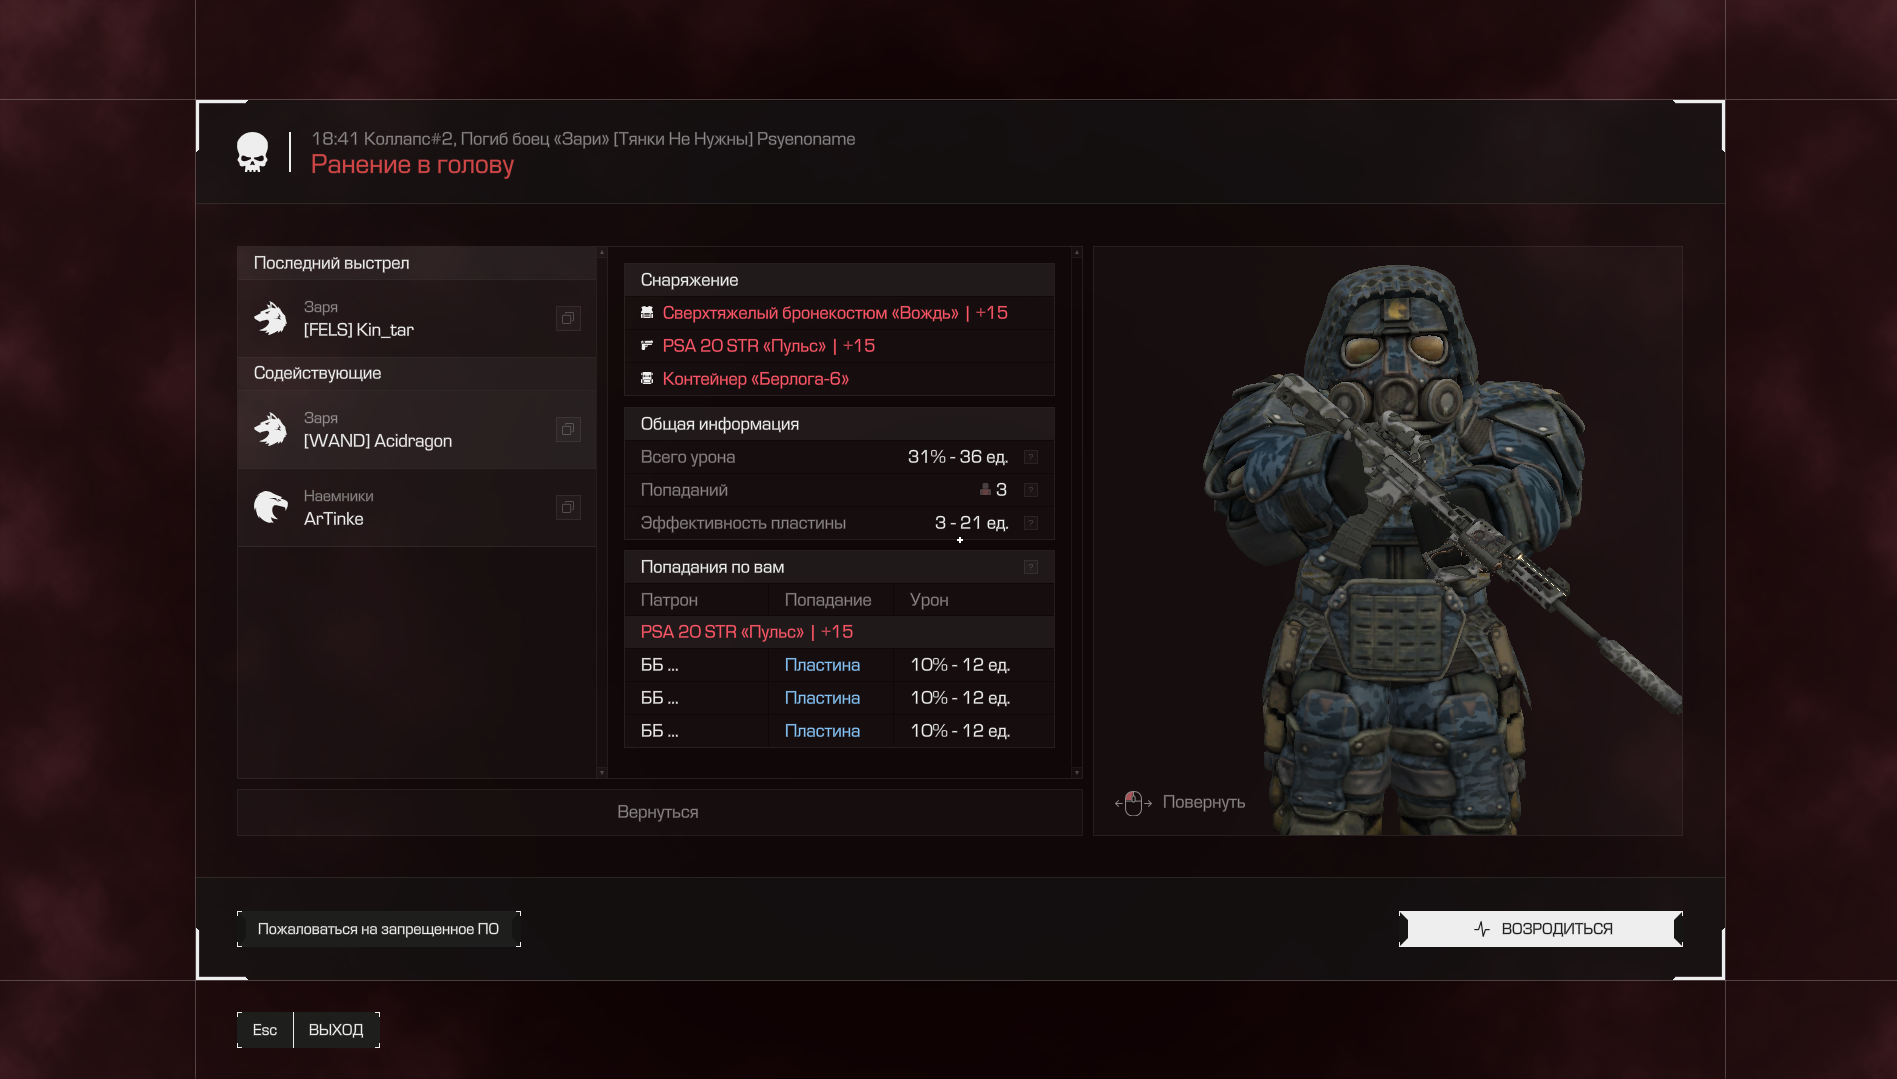Viewport: 1897px width, 1079px height.
Task: Open the Сверхтяжелый бронекостюм «Вождь» item link
Action: pyautogui.click(x=810, y=313)
